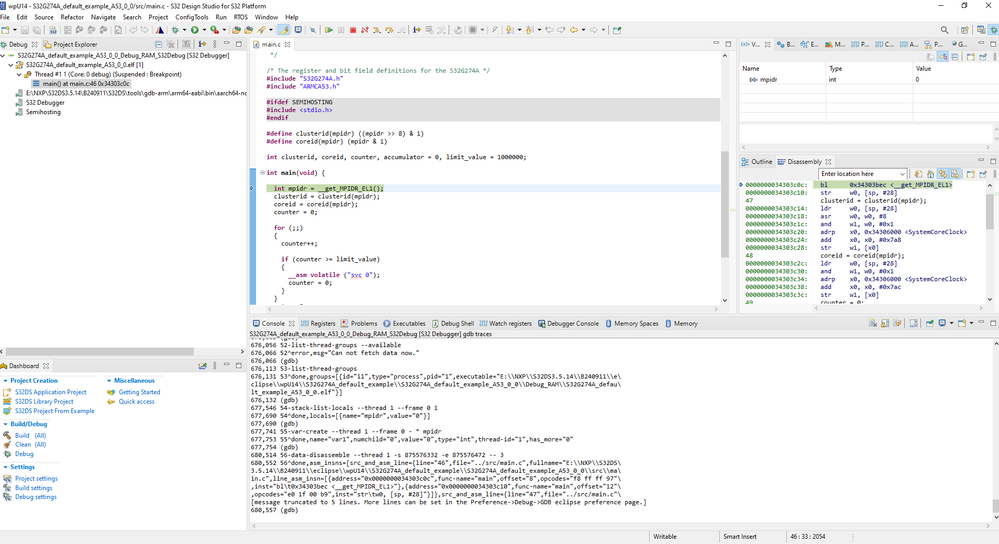Click the green Run launch button
Screen dimensions: 999x544
(x=195, y=30)
